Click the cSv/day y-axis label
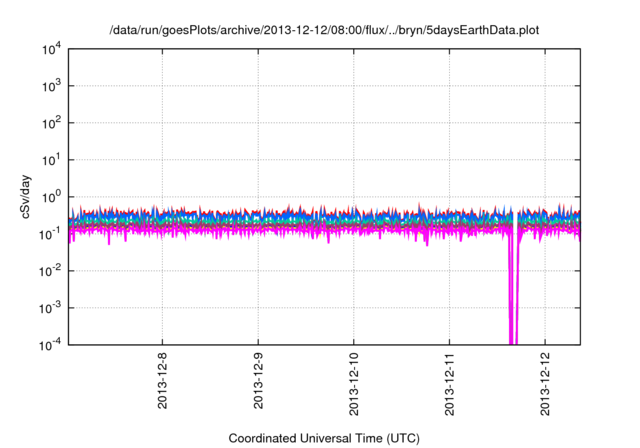Screen dimensions: 640x448 (26, 197)
